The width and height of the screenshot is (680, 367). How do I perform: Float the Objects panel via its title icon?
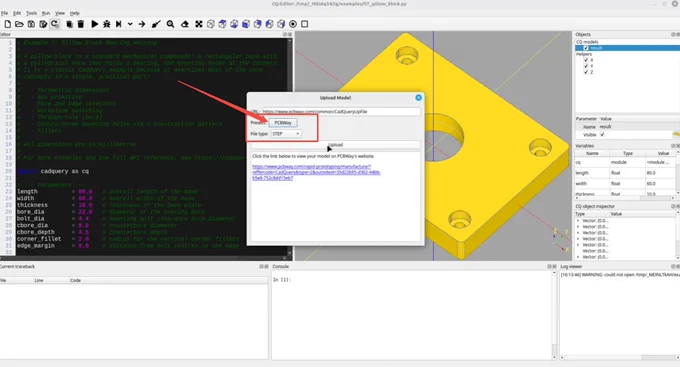click(673, 34)
